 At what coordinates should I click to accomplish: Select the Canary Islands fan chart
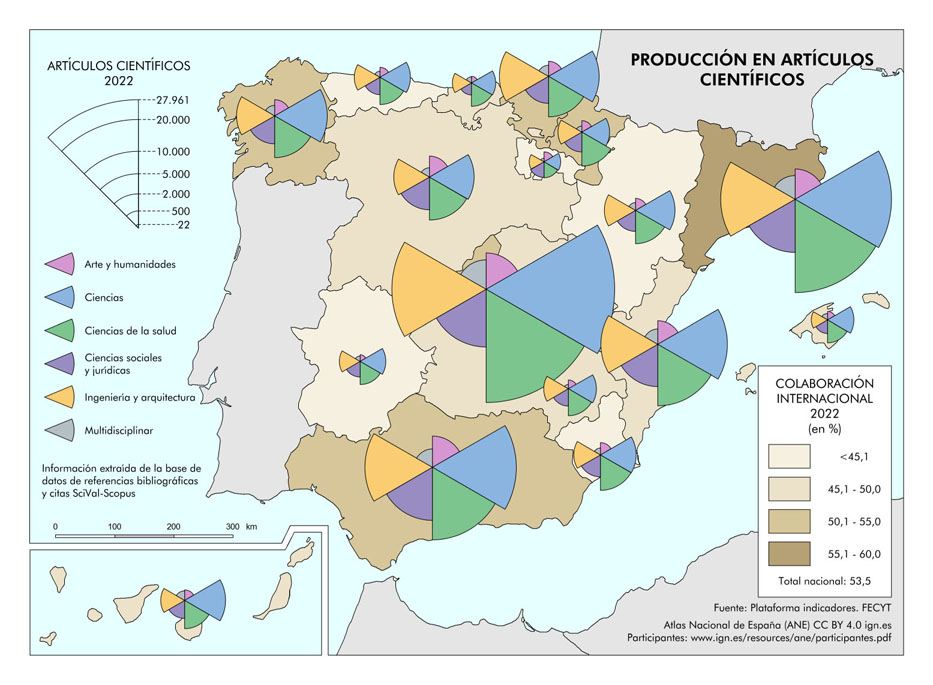(192, 602)
